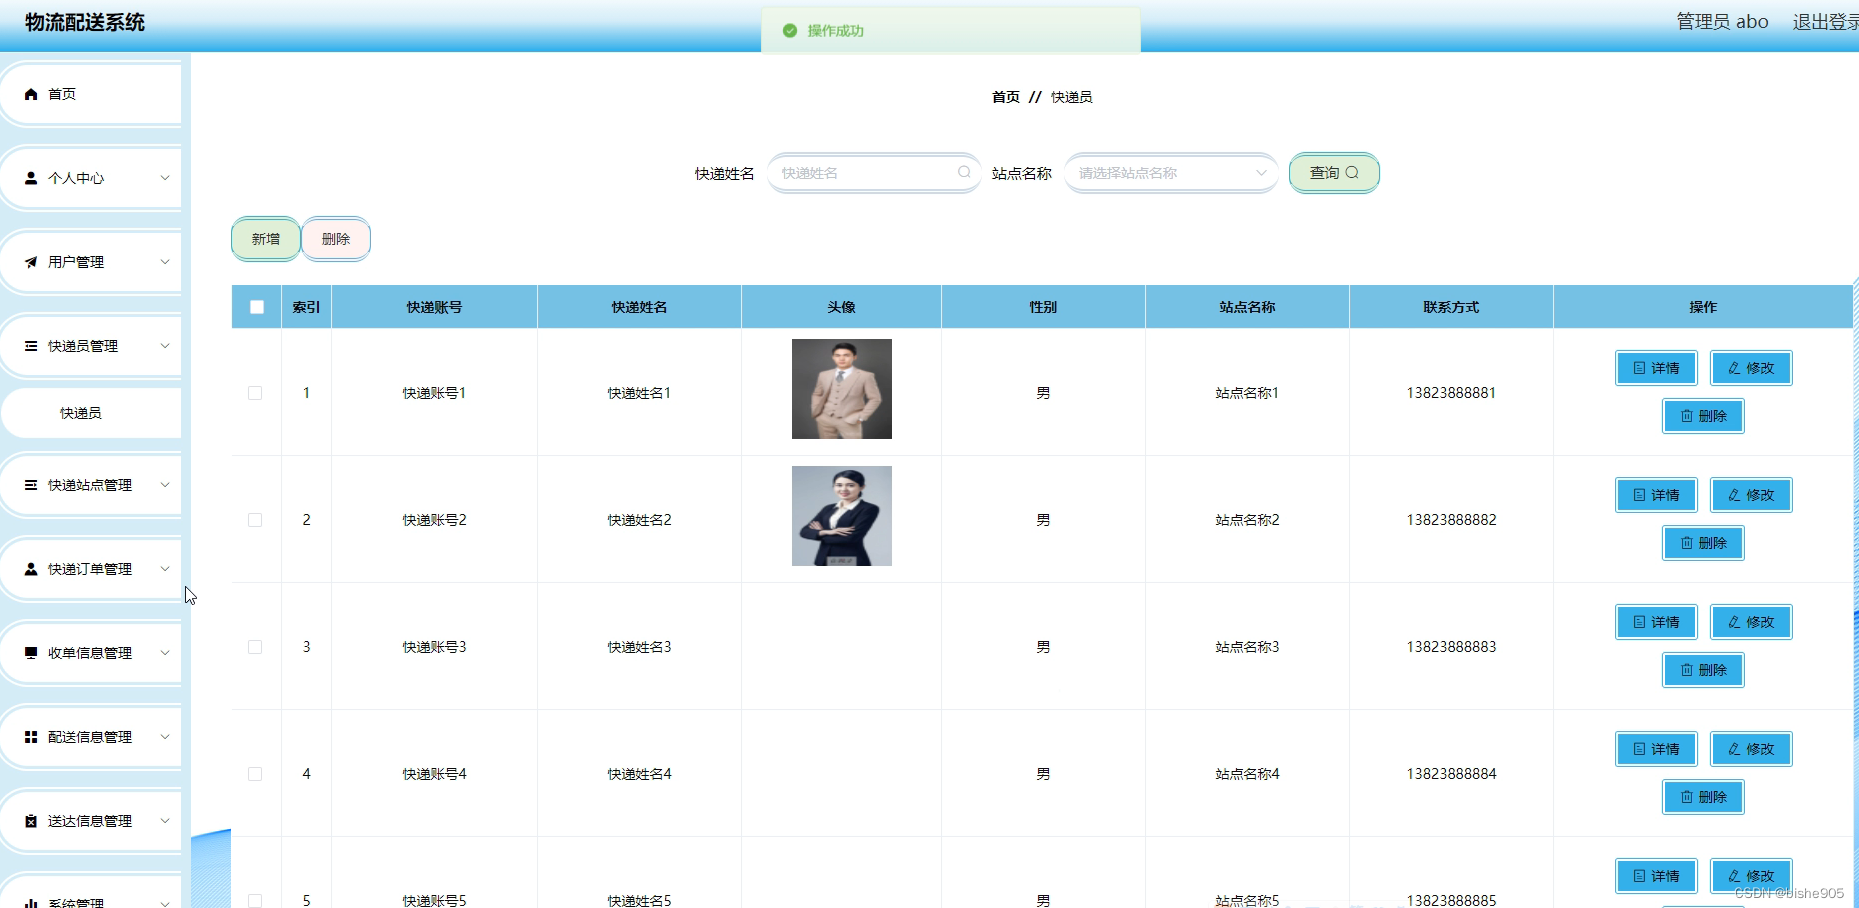Viewport: 1859px width, 908px height.
Task: Expand the 快递站点管理 sidebar menu
Action: (x=91, y=484)
